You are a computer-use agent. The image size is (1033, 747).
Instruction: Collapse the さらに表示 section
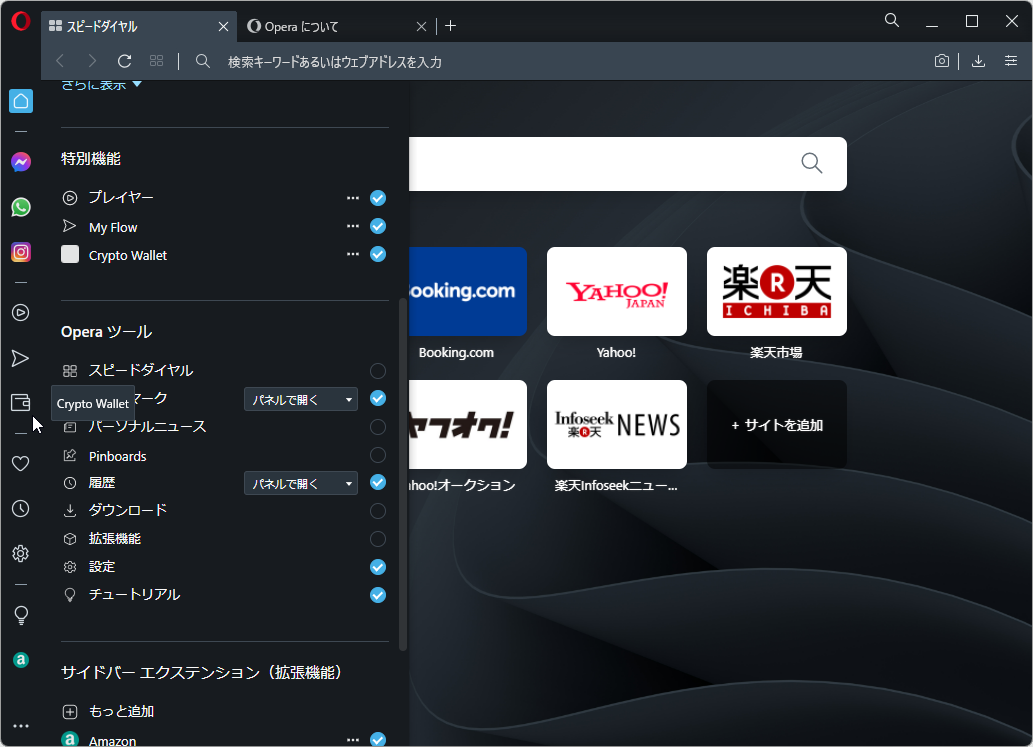(99, 84)
